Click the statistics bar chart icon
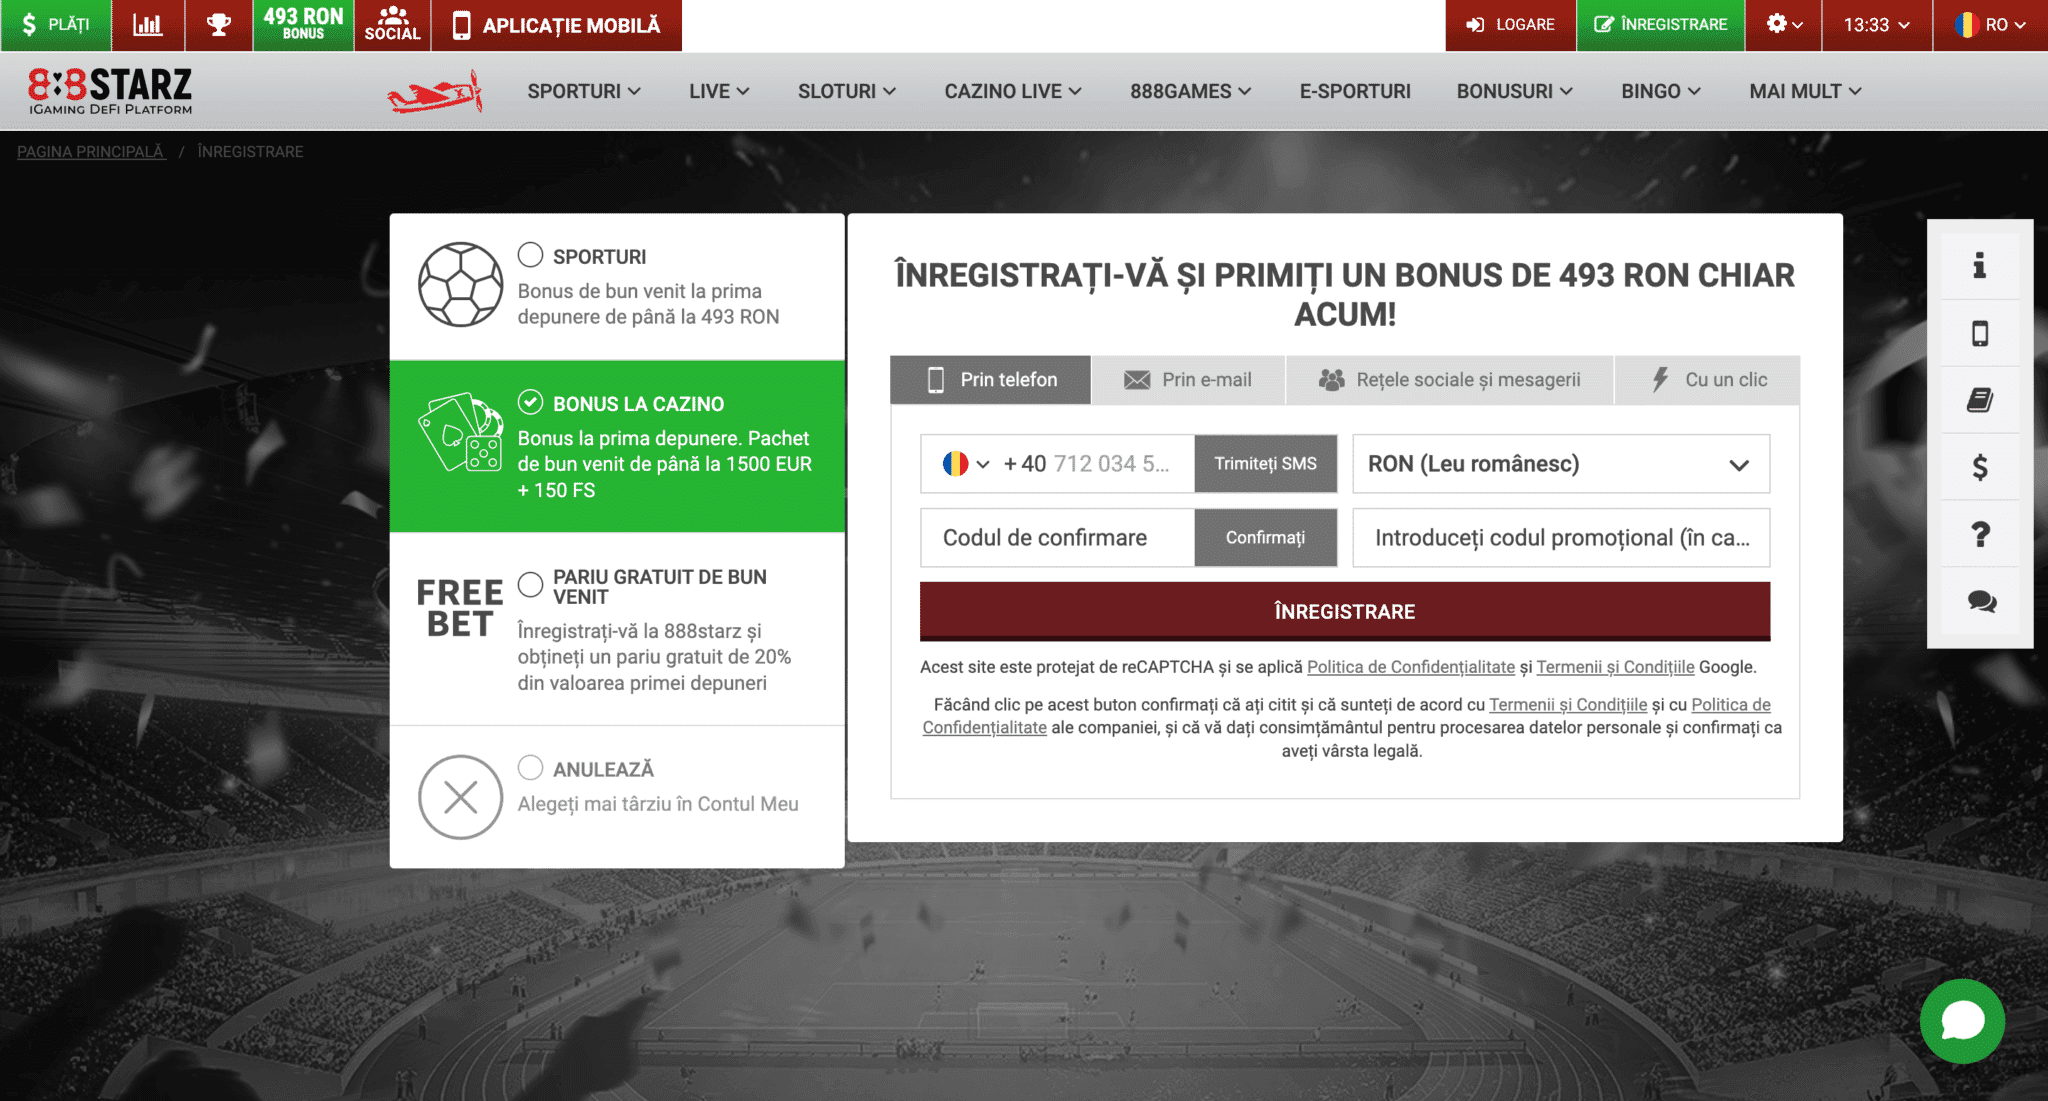2048x1101 pixels. pos(148,25)
